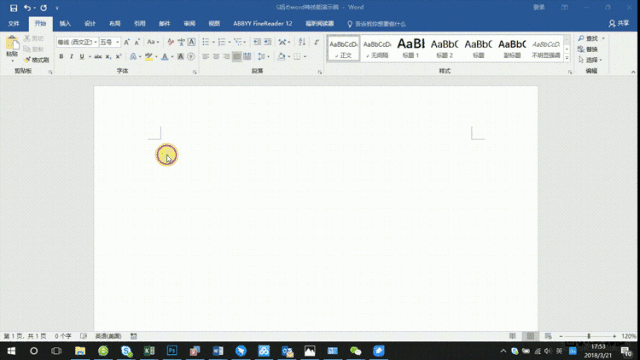640x360 pixels.
Task: Open Excel from the taskbar
Action: (149, 351)
